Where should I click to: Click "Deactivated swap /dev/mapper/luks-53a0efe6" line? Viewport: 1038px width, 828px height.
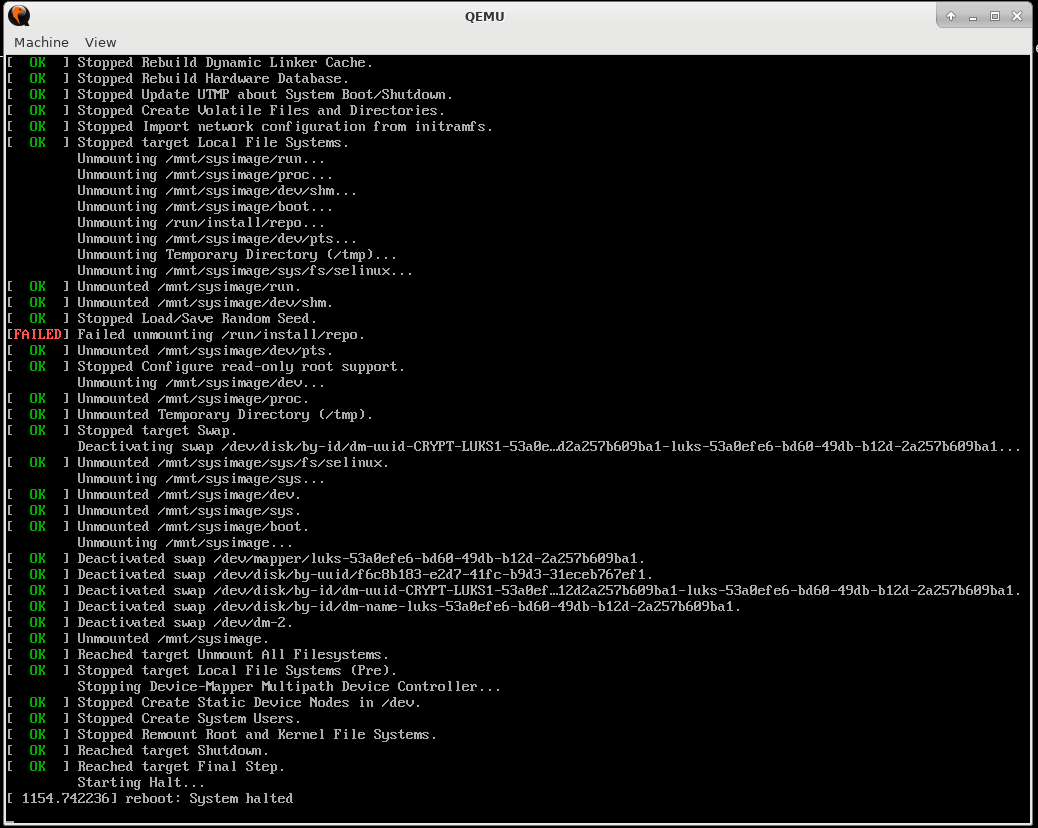click(x=361, y=559)
